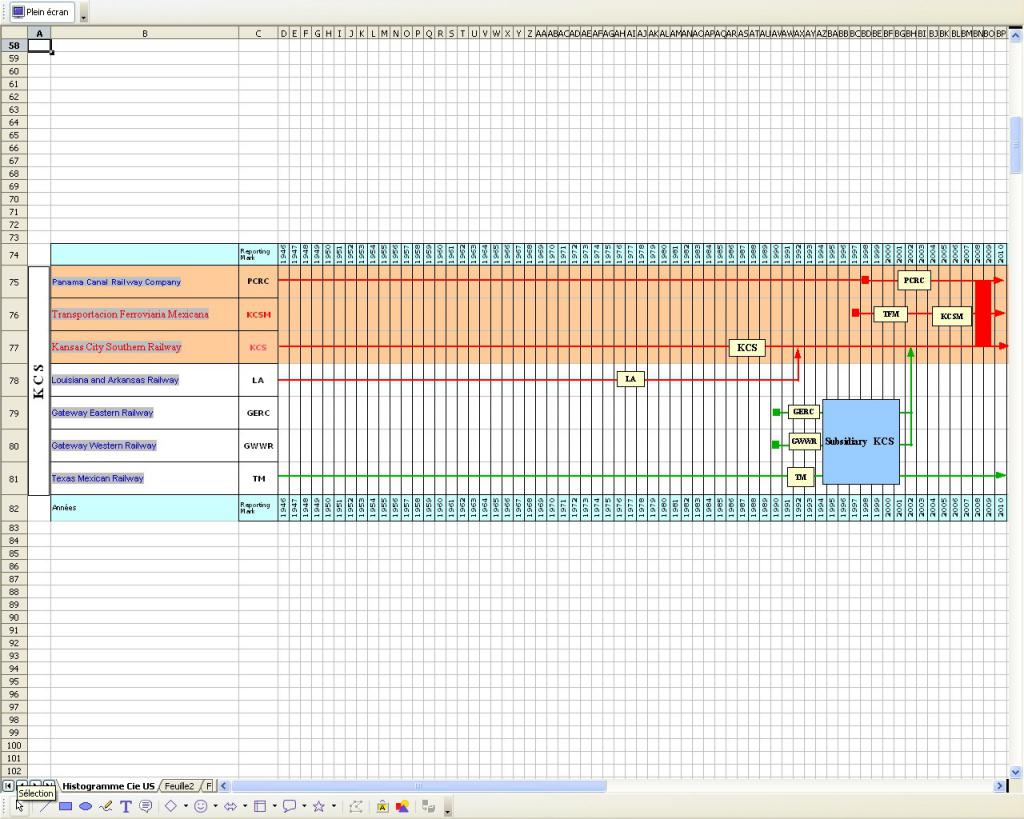Select row 77 header
Viewport: 1024px width, 819px height.
click(14, 347)
